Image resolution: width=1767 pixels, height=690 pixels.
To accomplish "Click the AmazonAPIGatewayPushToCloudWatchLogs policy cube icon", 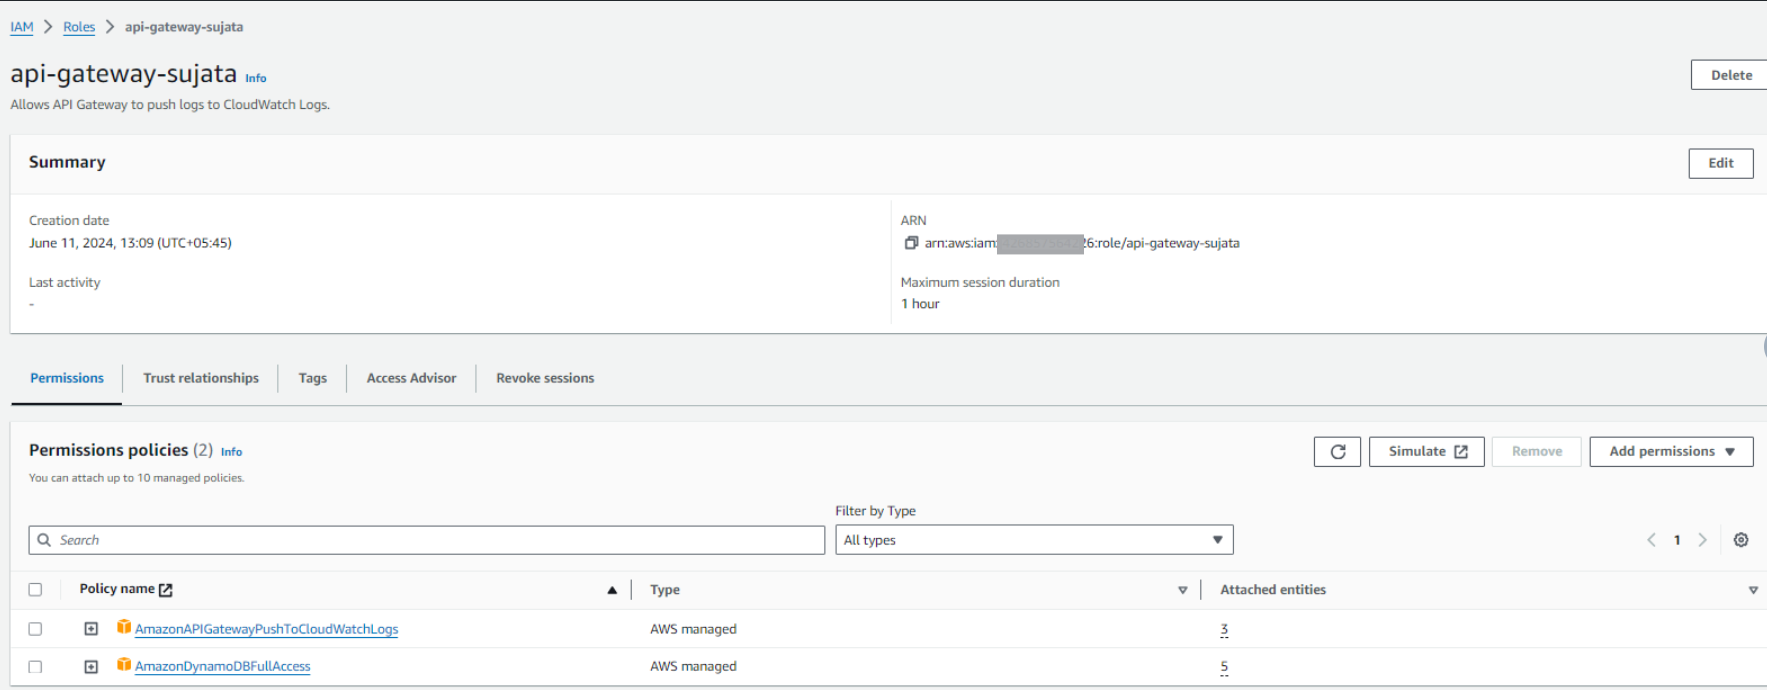I will [x=124, y=628].
